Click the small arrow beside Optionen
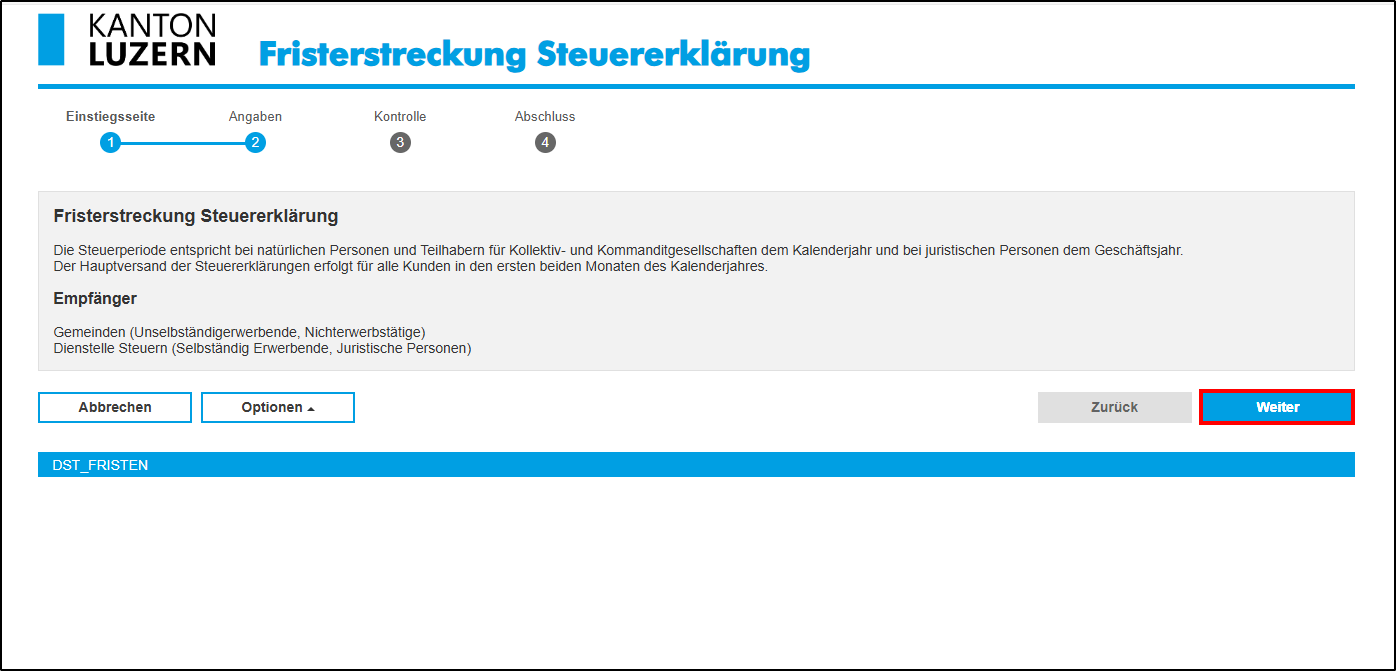Viewport: 1396px width, 671px height. 311,409
